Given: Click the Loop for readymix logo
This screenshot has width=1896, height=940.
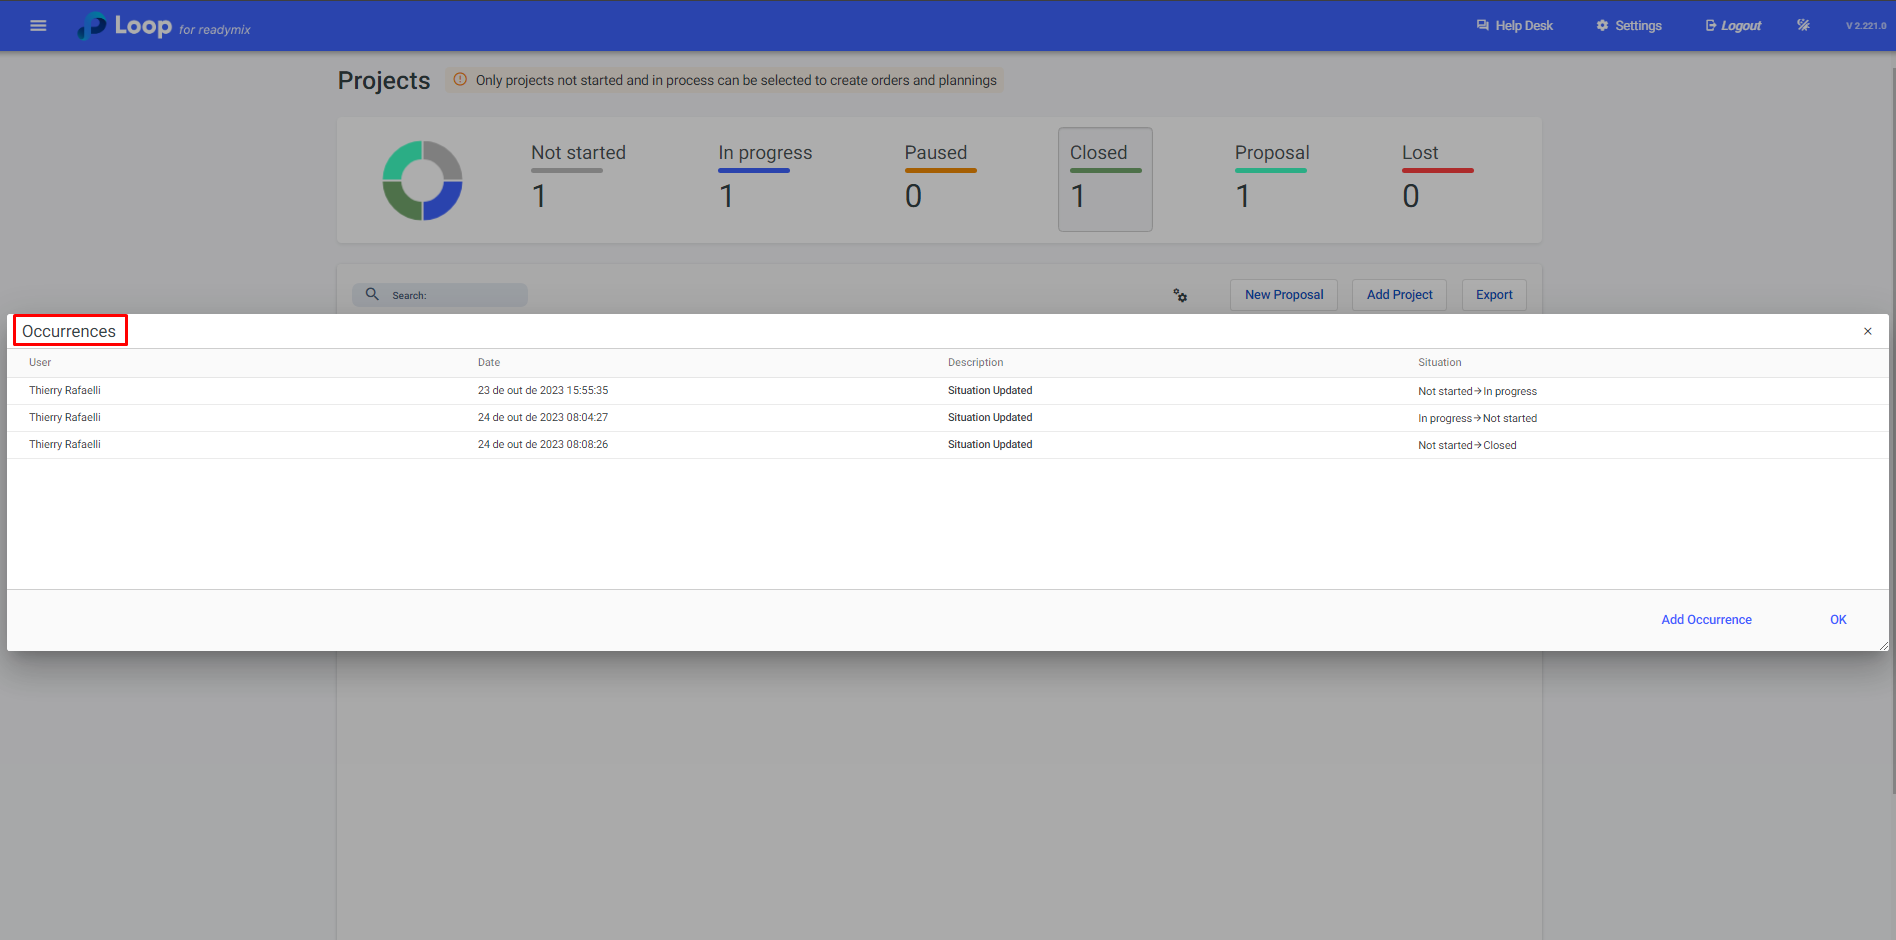Looking at the screenshot, I should pos(165,26).
